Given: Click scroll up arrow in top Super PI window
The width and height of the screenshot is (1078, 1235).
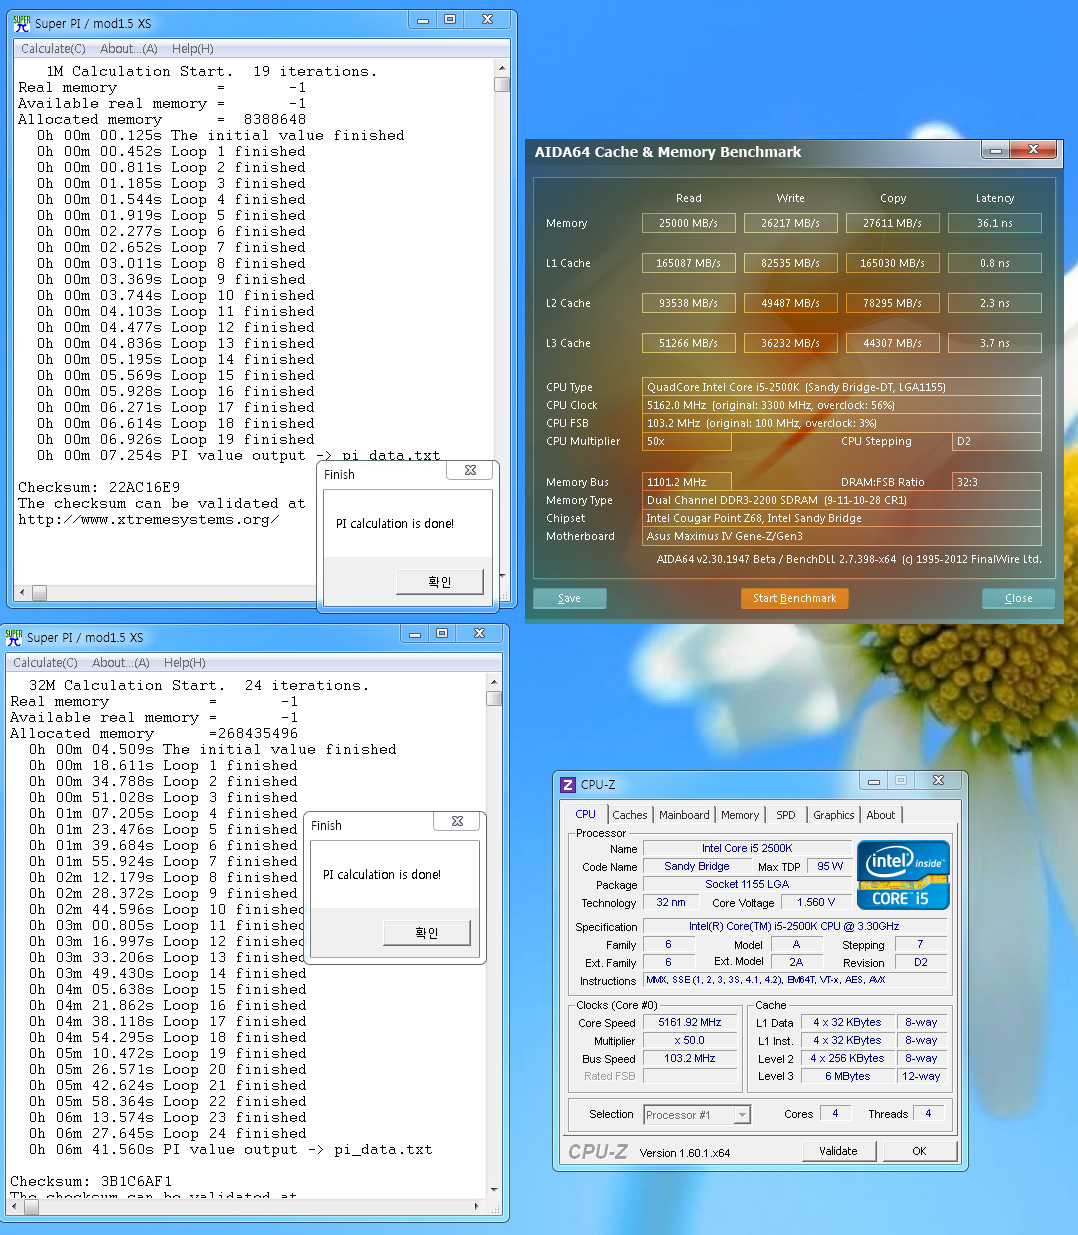Looking at the screenshot, I should click(501, 68).
